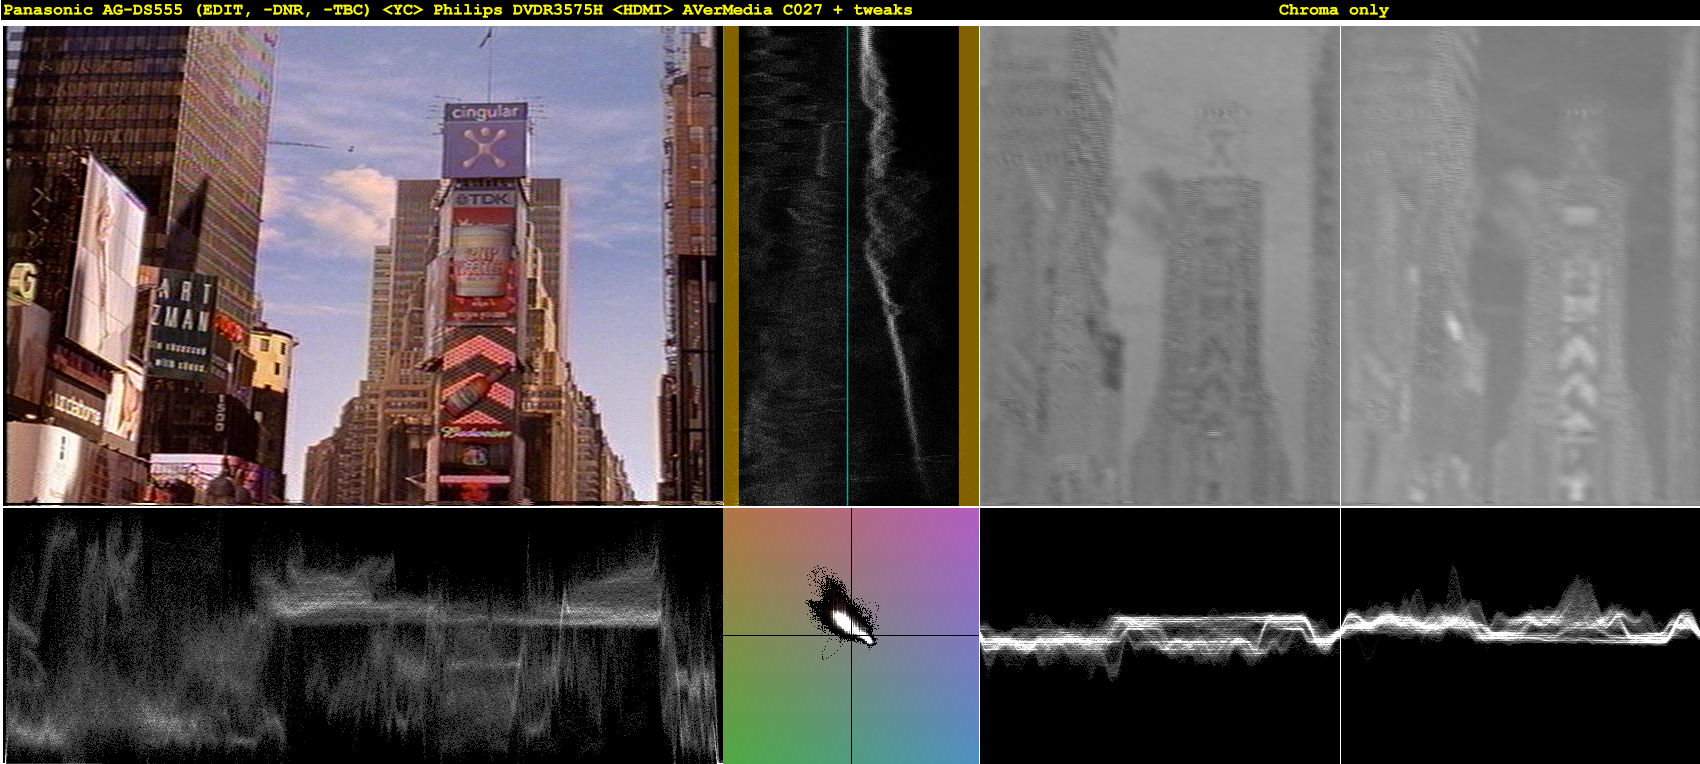Open the right gray chroma image panel
Image resolution: width=1700 pixels, height=764 pixels.
point(1520,265)
